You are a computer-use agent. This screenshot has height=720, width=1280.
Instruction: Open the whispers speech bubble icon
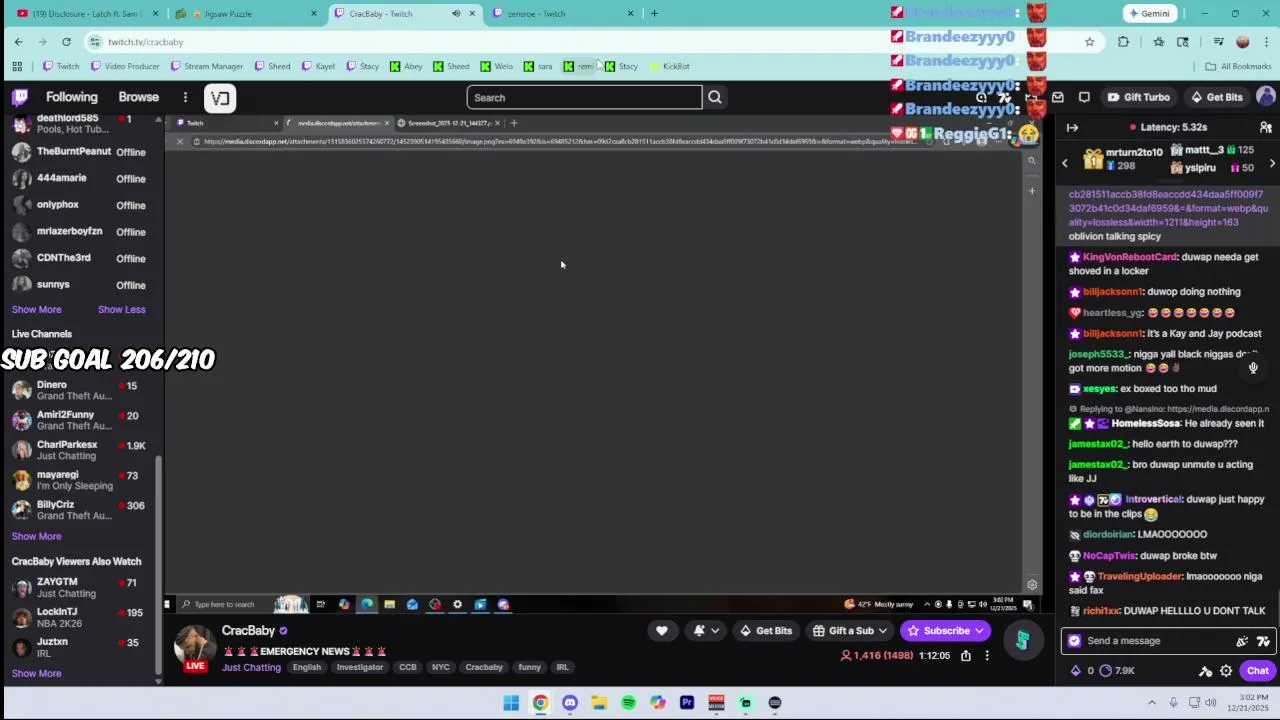(x=1084, y=97)
